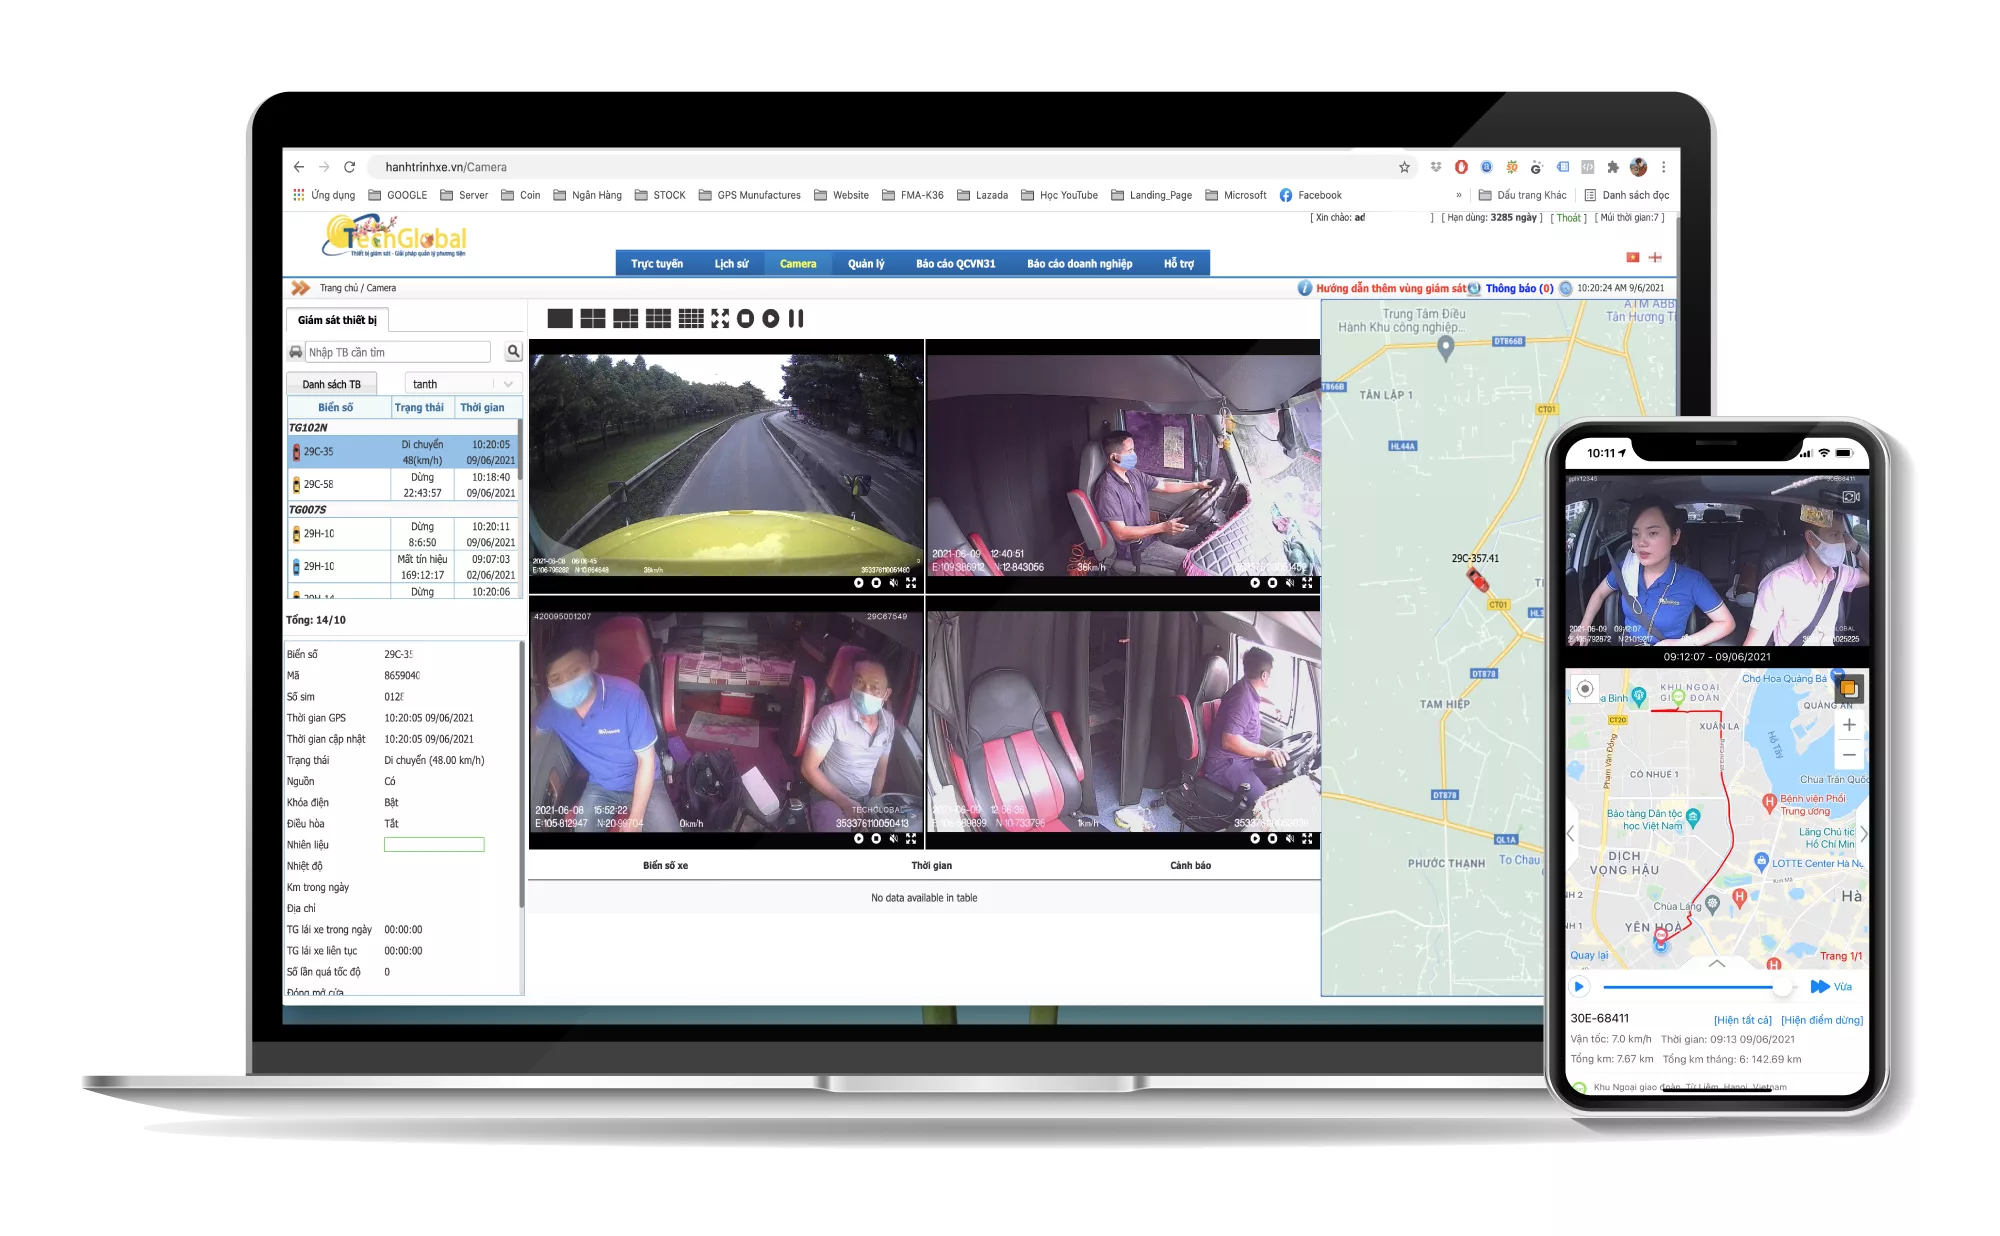The width and height of the screenshot is (2000, 1236).
Task: Click the Thoát logout link
Action: click(1569, 218)
